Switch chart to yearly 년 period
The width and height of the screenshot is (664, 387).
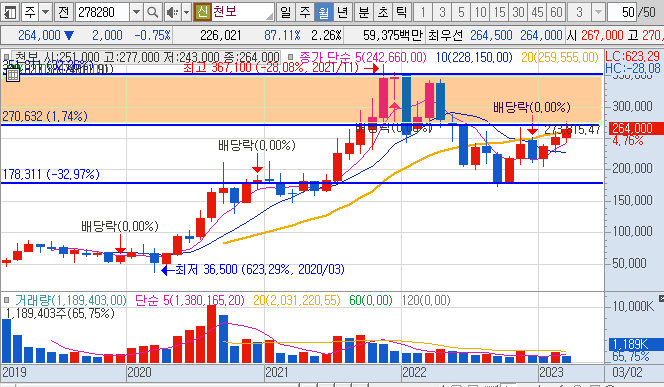pos(343,13)
